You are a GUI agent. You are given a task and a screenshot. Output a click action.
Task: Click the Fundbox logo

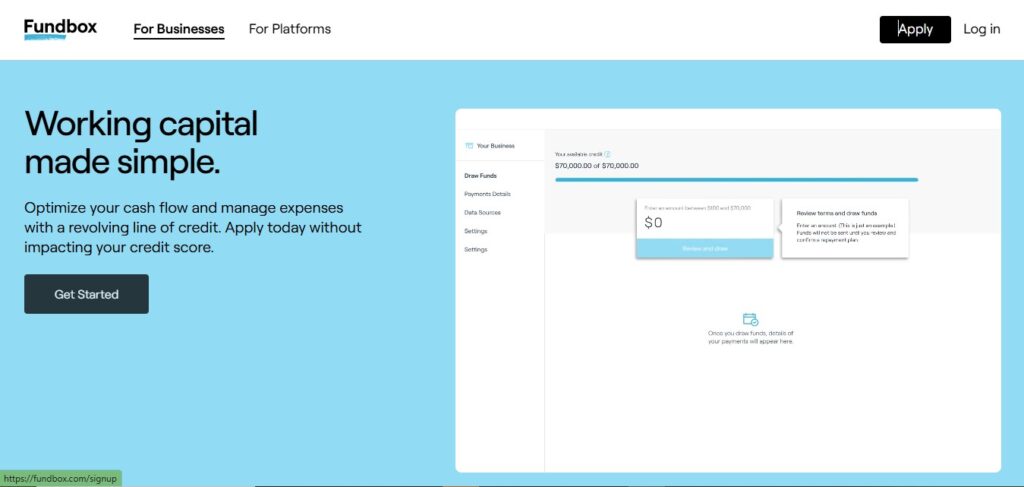[x=60, y=29]
